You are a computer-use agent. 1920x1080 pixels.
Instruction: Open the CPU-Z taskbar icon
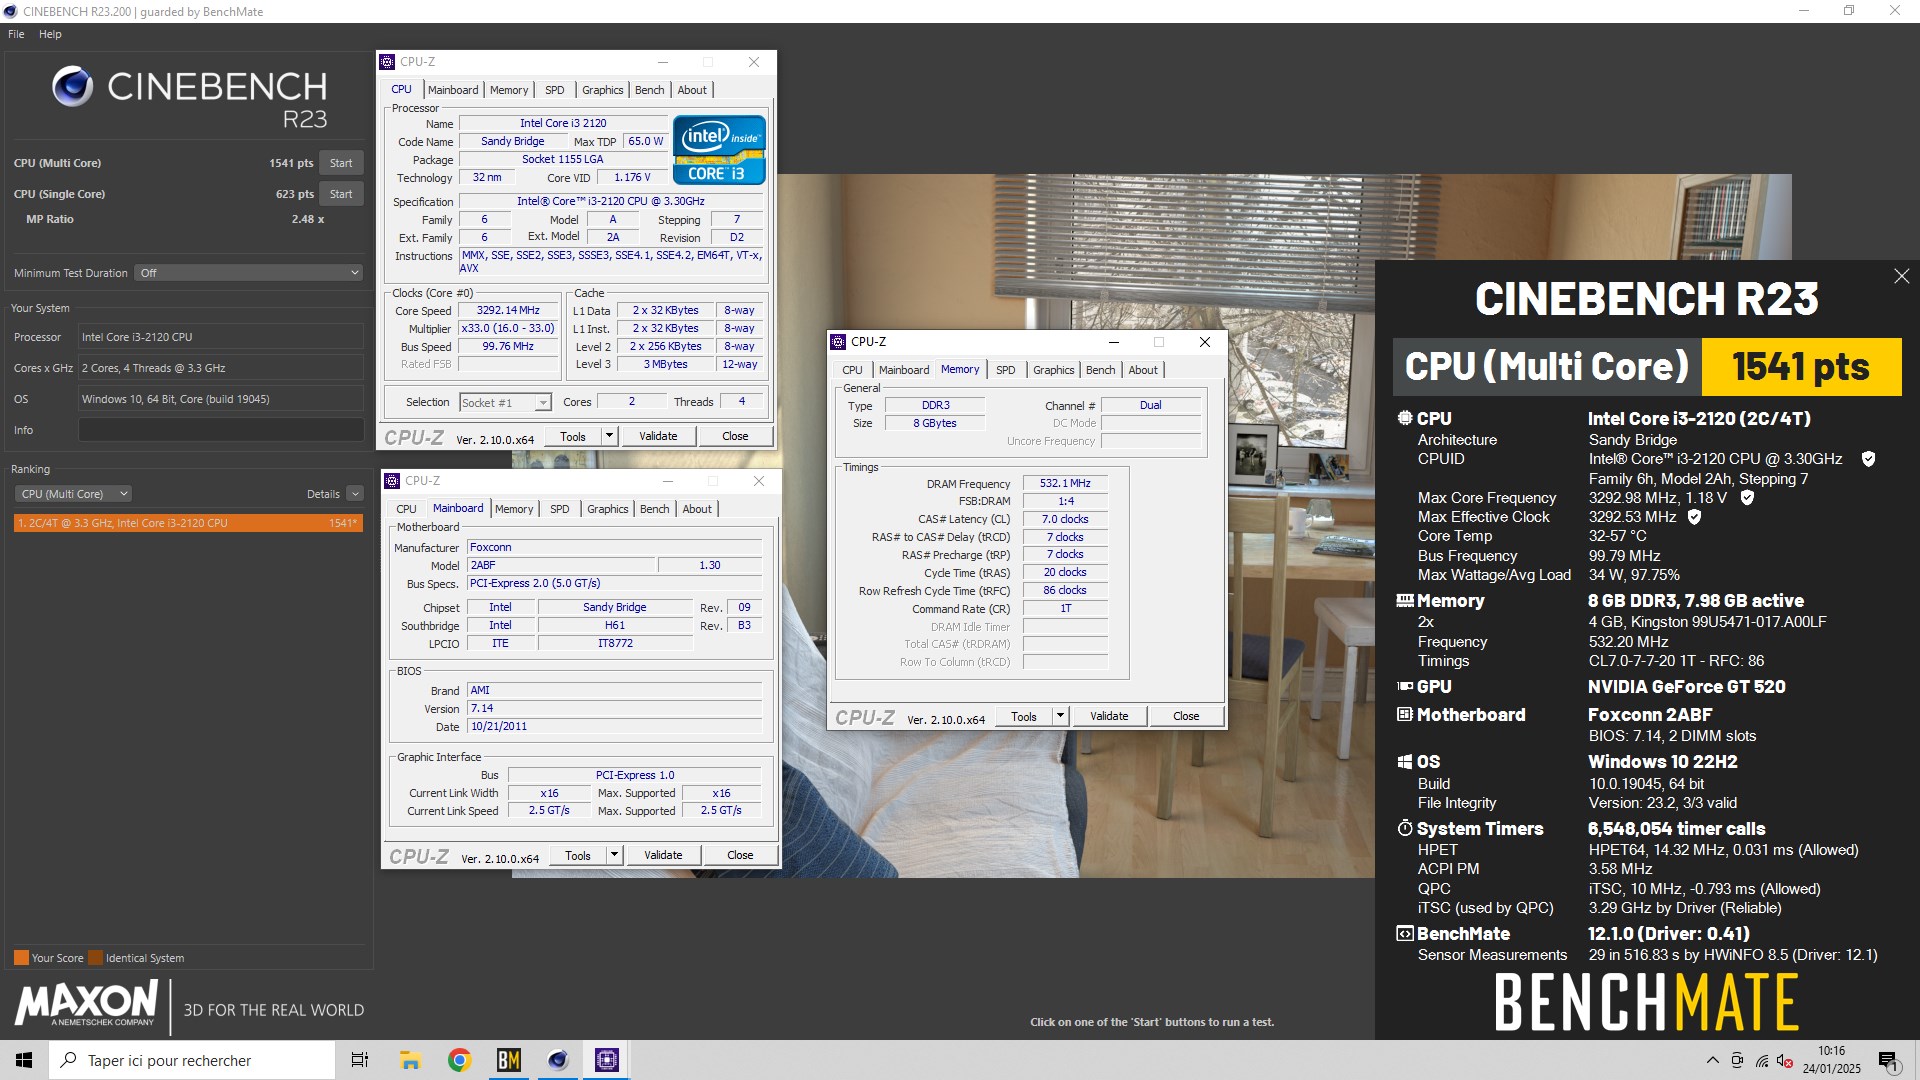coord(607,1060)
